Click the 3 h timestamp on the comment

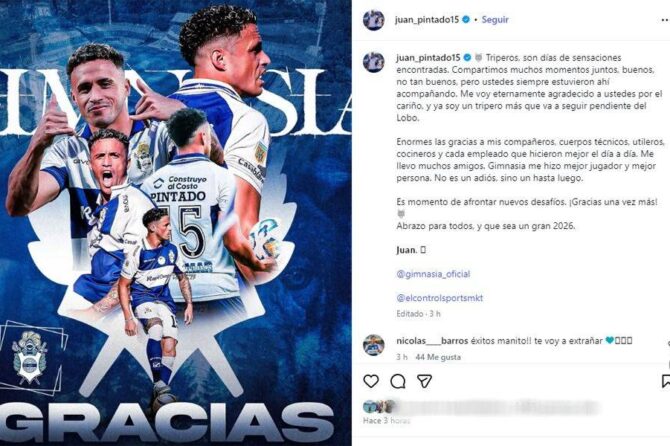402,357
